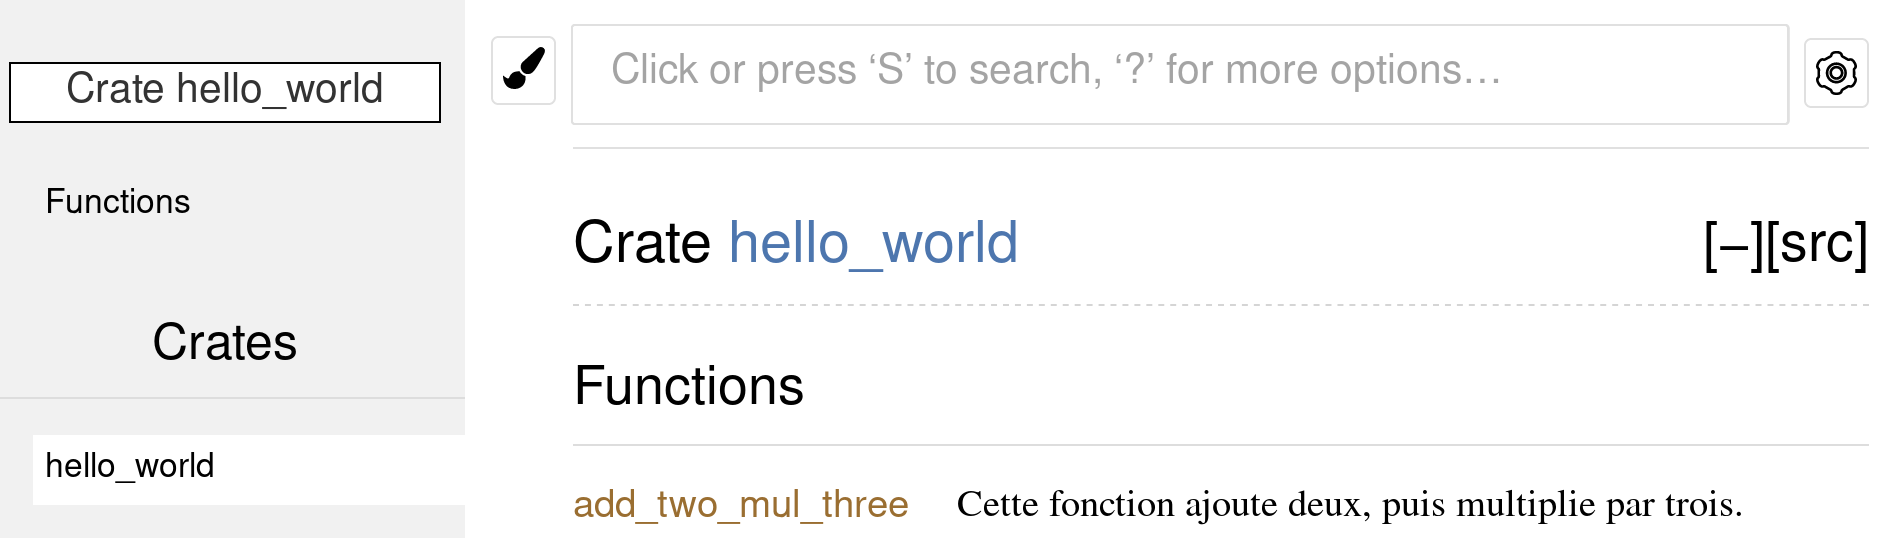Open the settings gear icon
Screen dimensions: 1890x538
(1836, 73)
